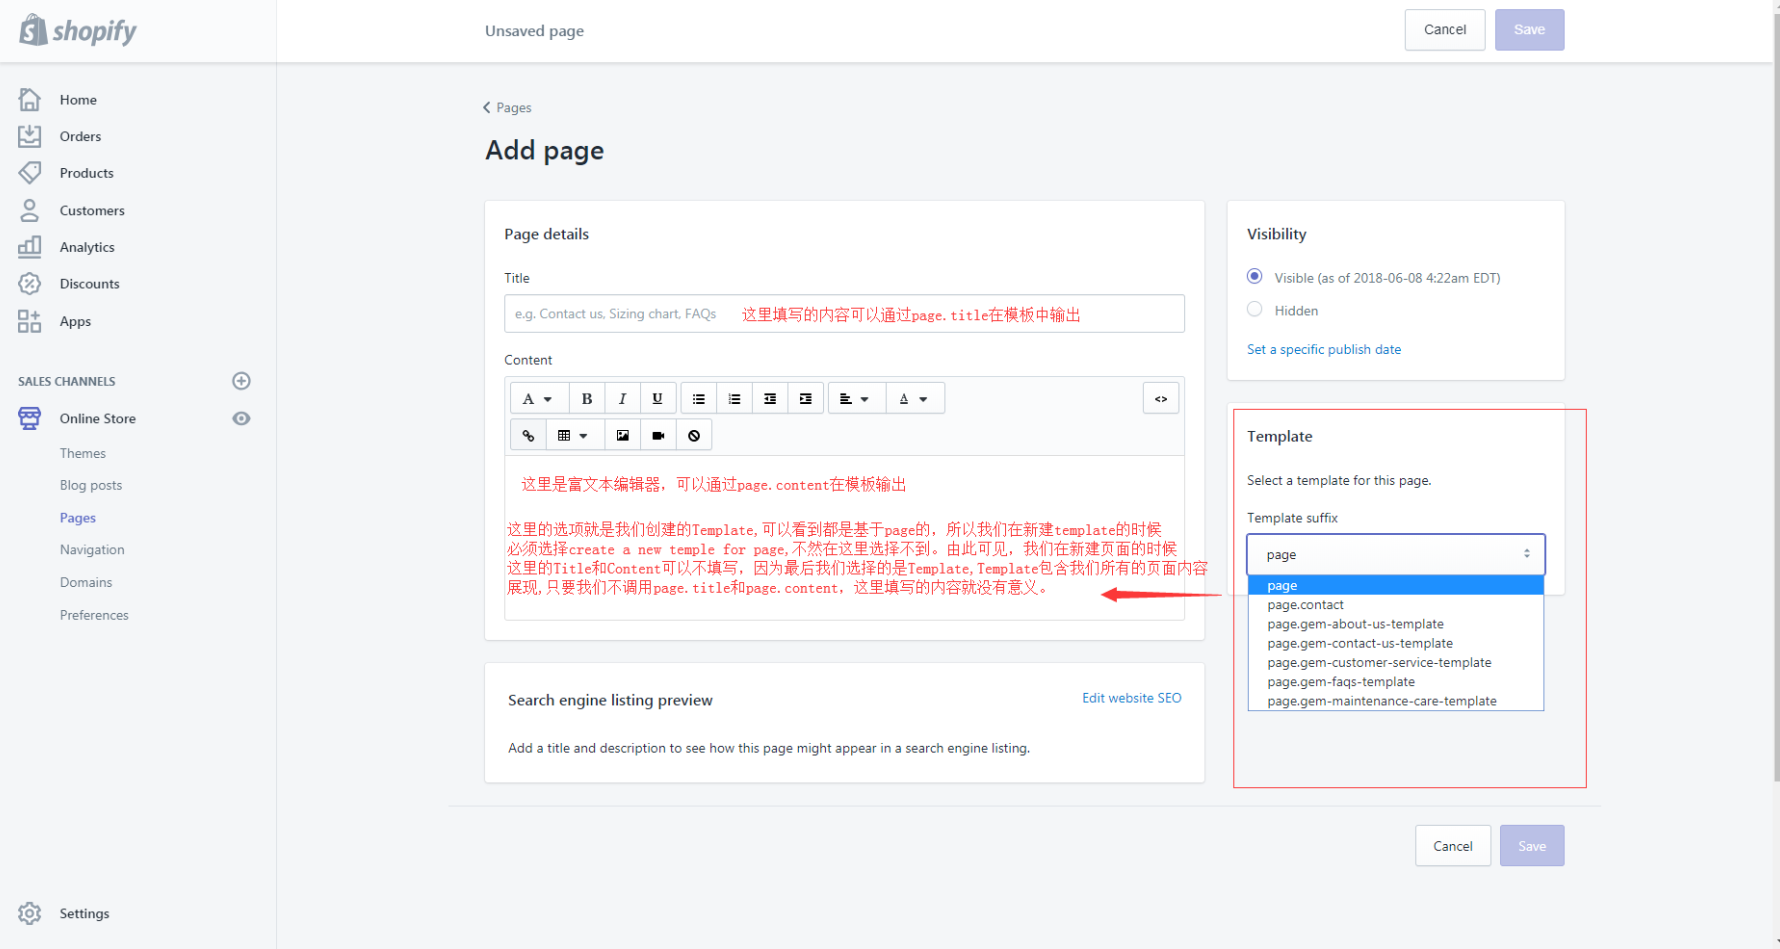Toggle underline formatting in editor

pos(657,398)
